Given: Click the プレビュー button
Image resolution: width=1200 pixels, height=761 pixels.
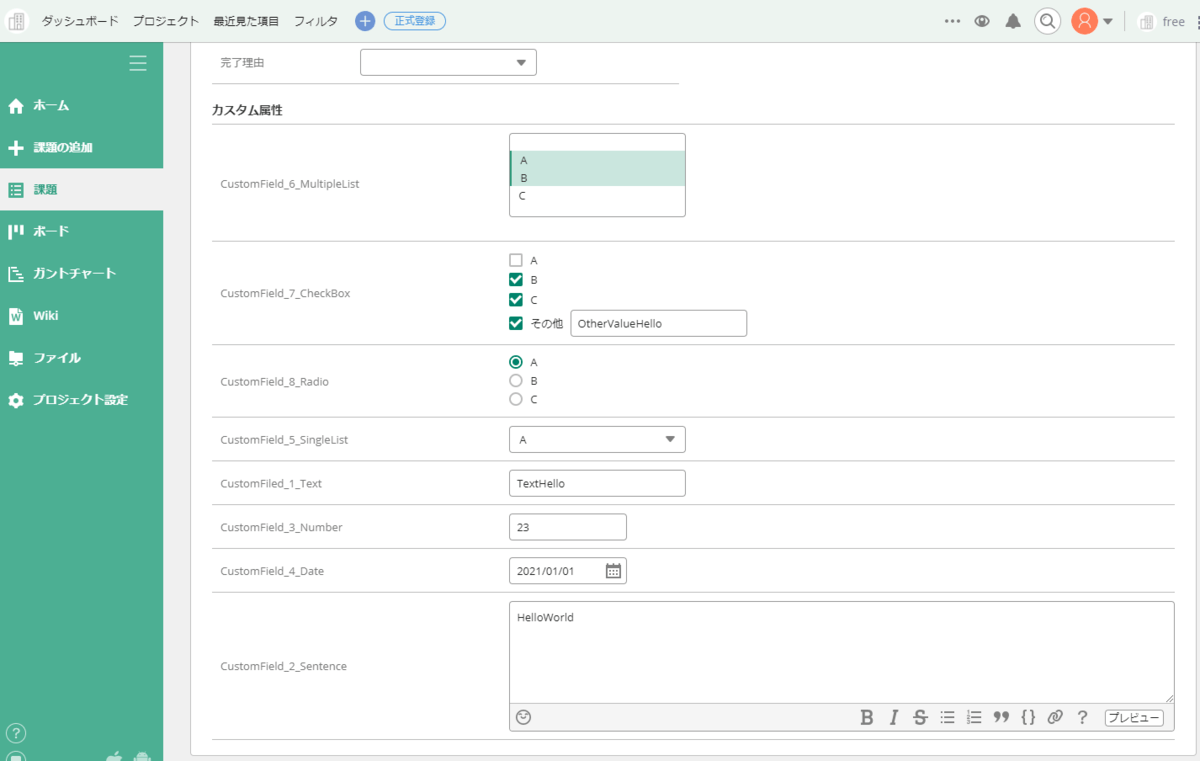Looking at the screenshot, I should (1133, 717).
